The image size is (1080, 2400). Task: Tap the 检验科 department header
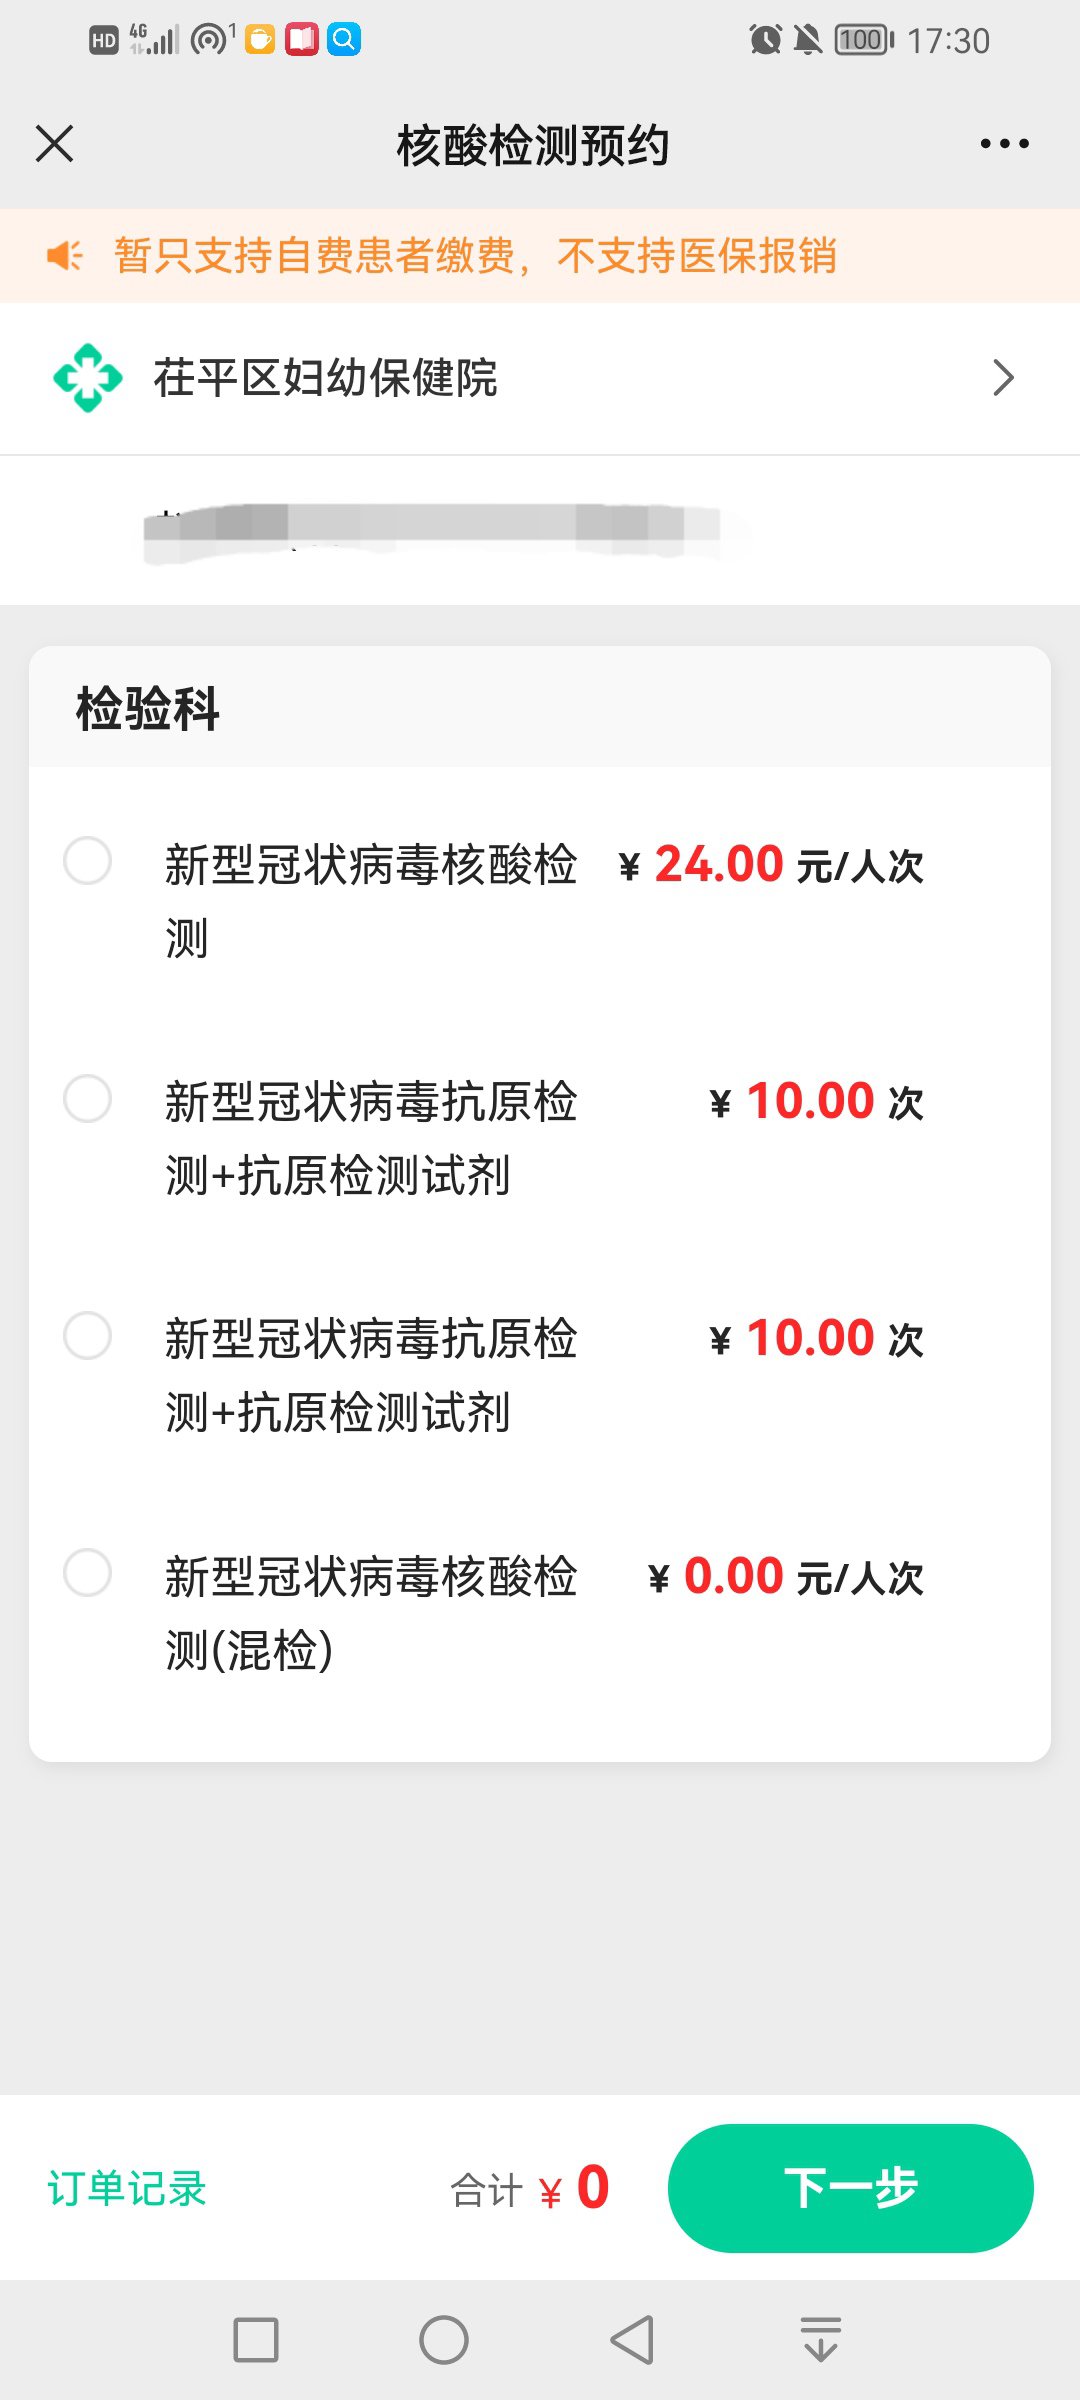tap(148, 708)
